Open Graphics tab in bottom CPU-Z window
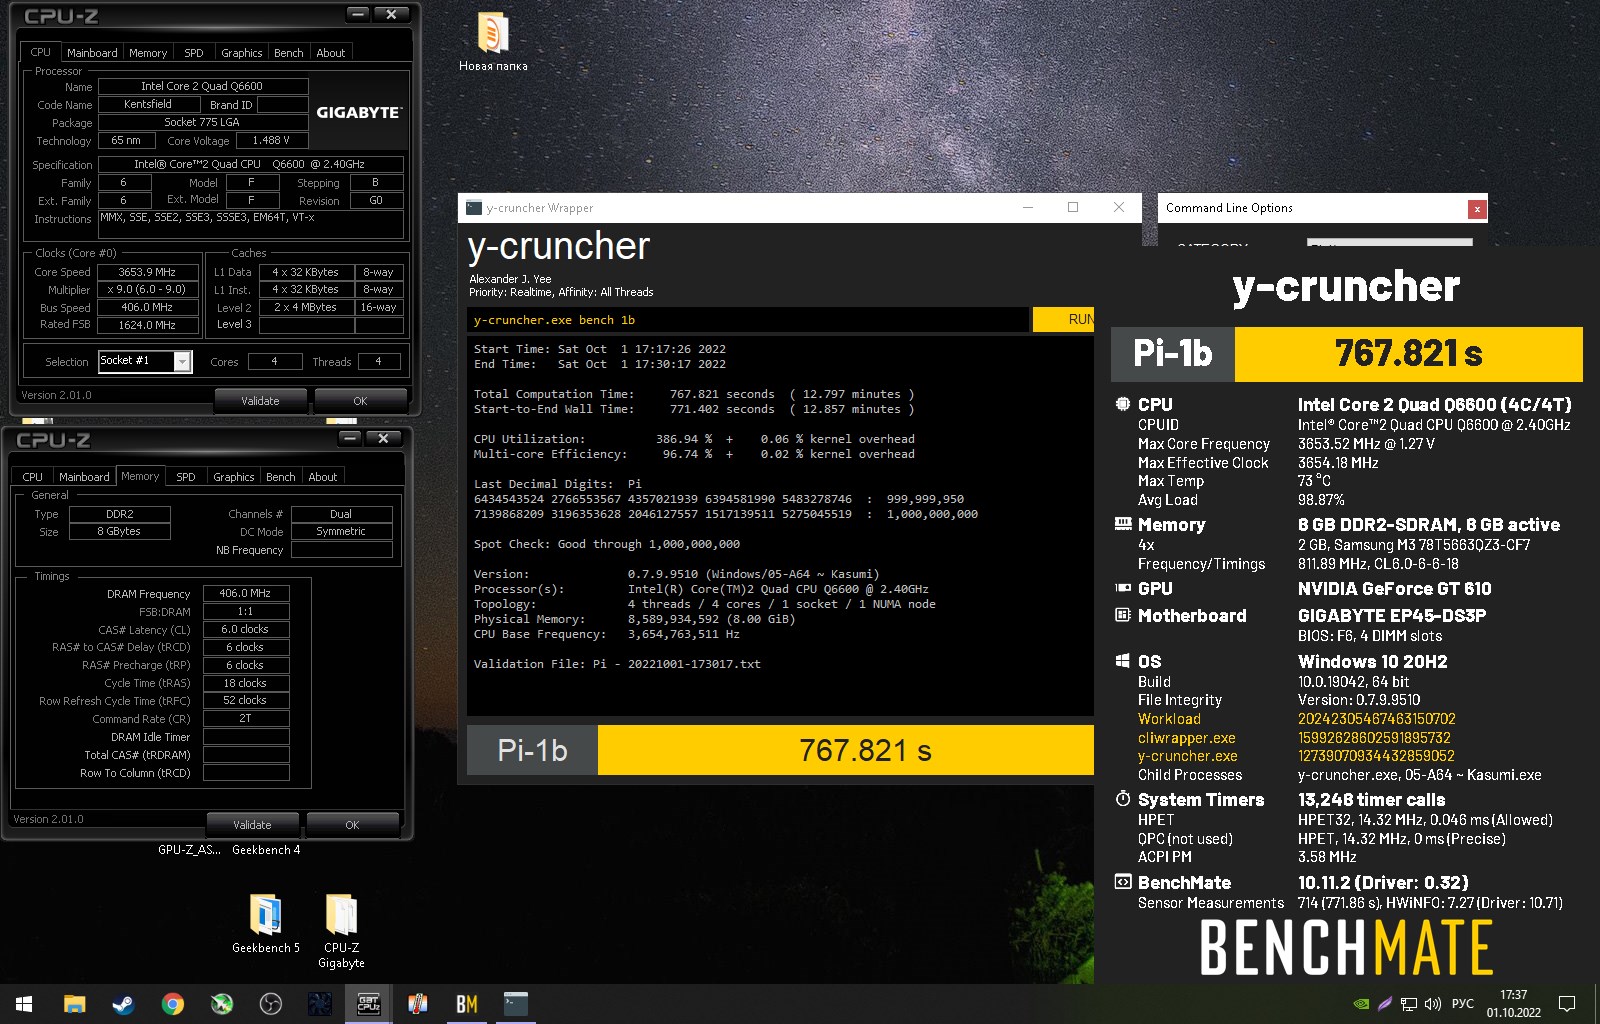The height and width of the screenshot is (1024, 1600). 234,477
